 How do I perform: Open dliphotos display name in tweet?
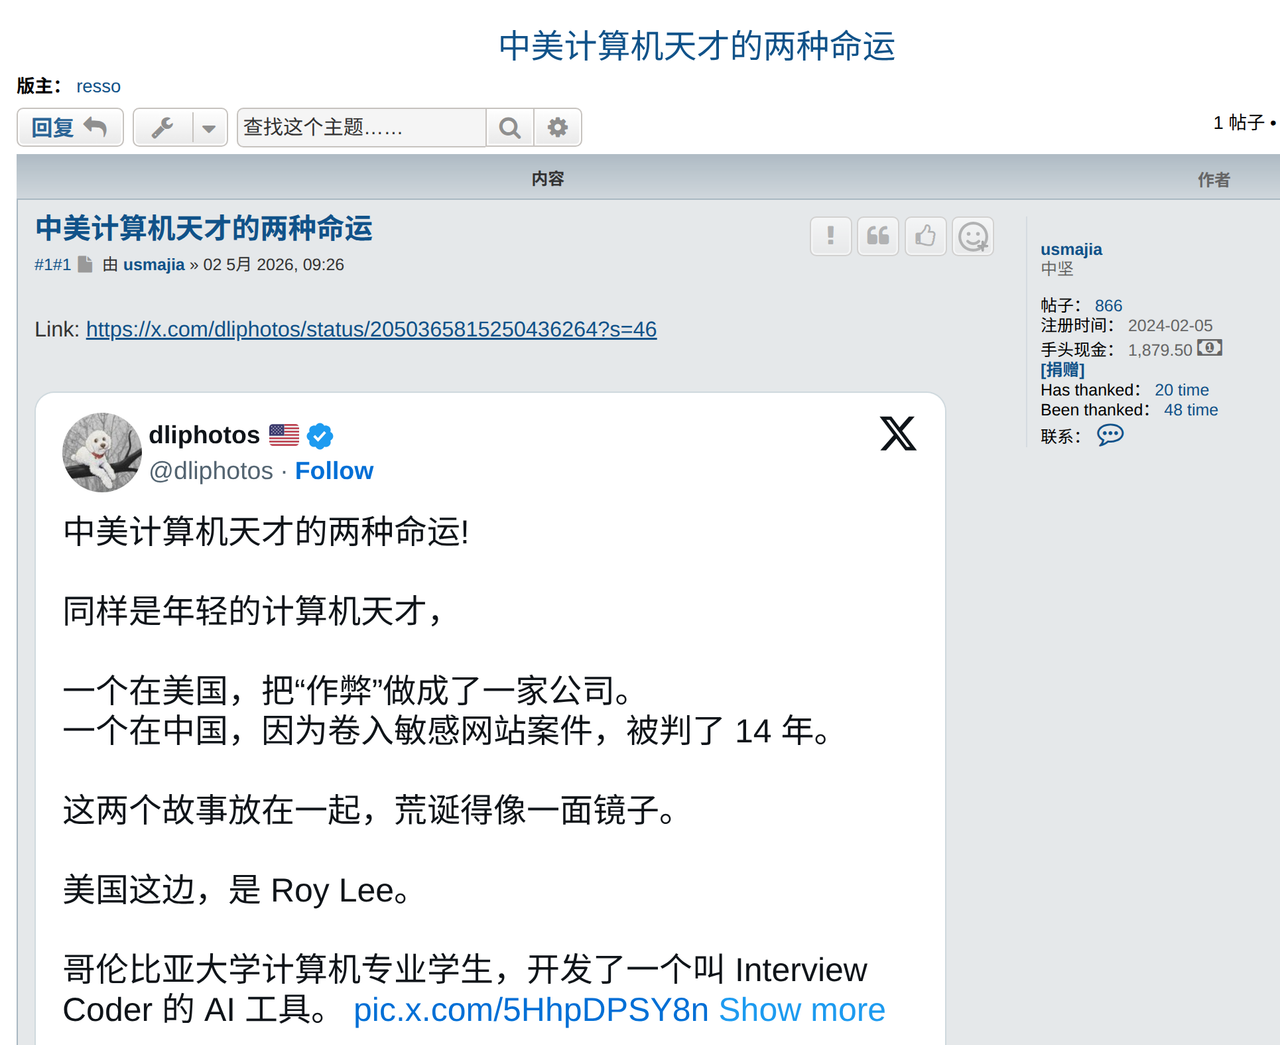point(204,435)
